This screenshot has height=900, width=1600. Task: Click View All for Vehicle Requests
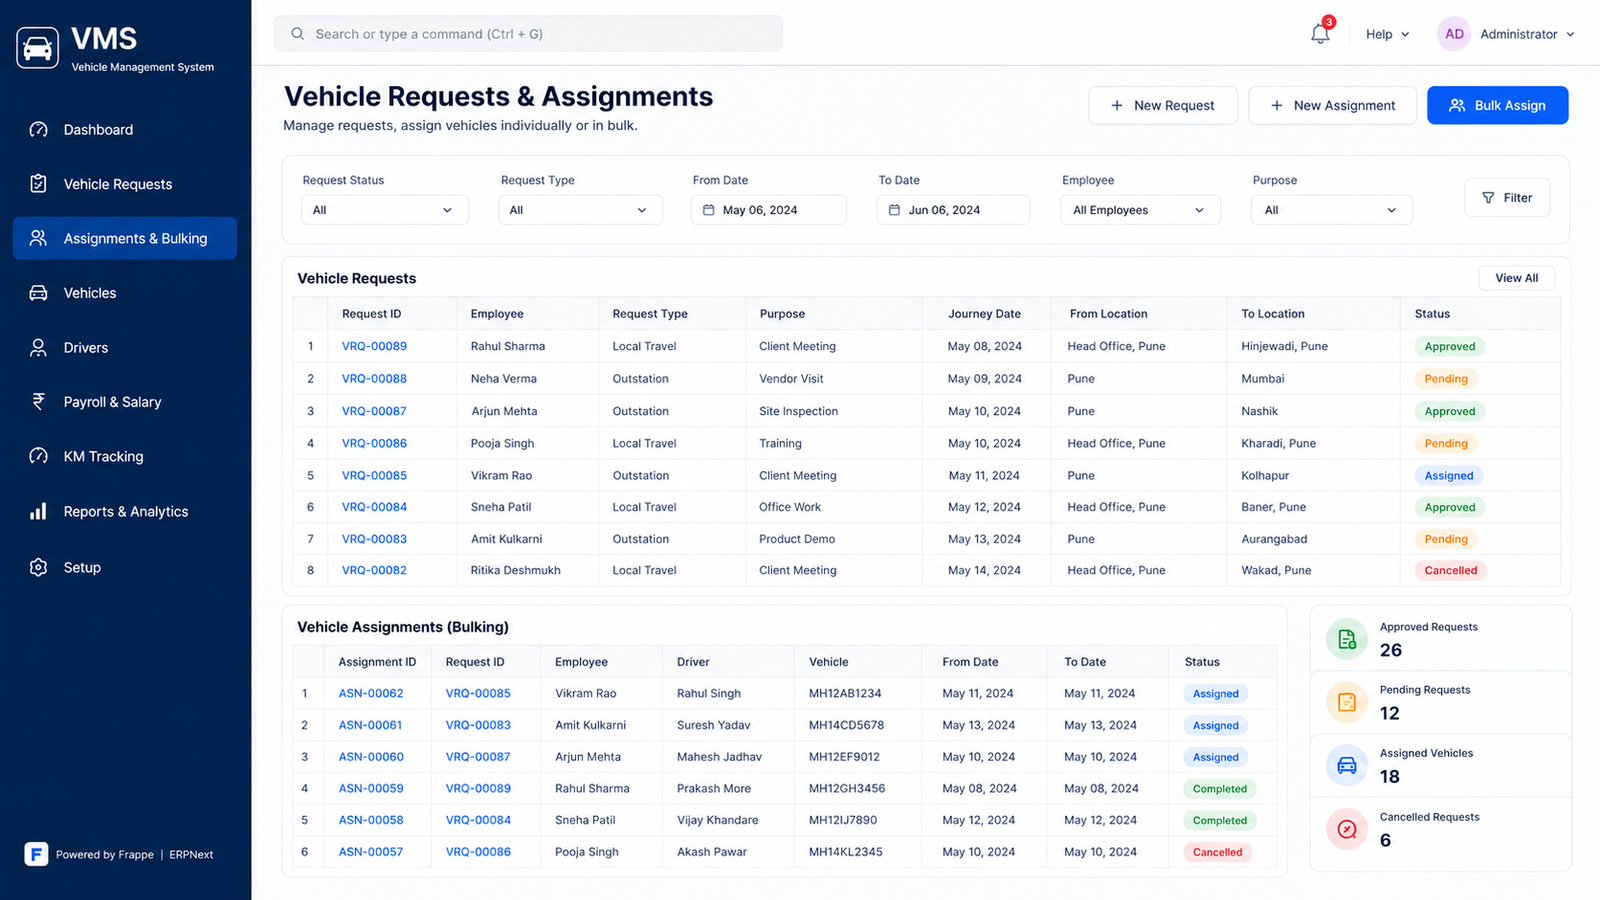(1516, 278)
